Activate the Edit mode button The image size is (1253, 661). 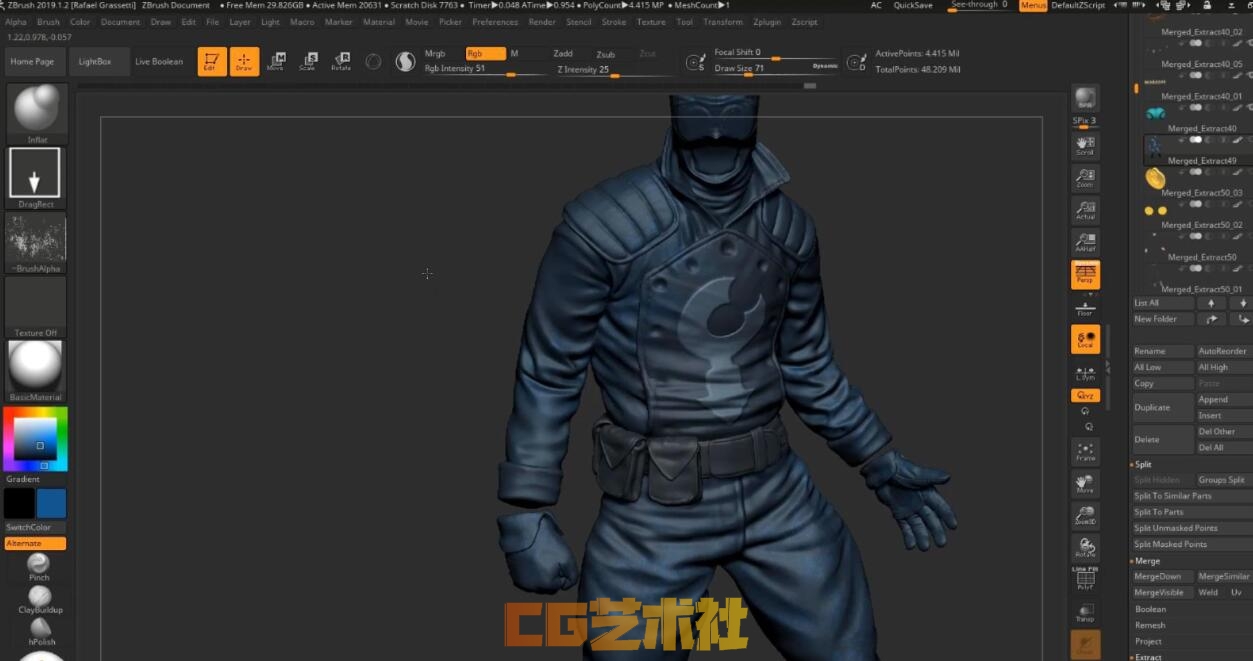(211, 62)
